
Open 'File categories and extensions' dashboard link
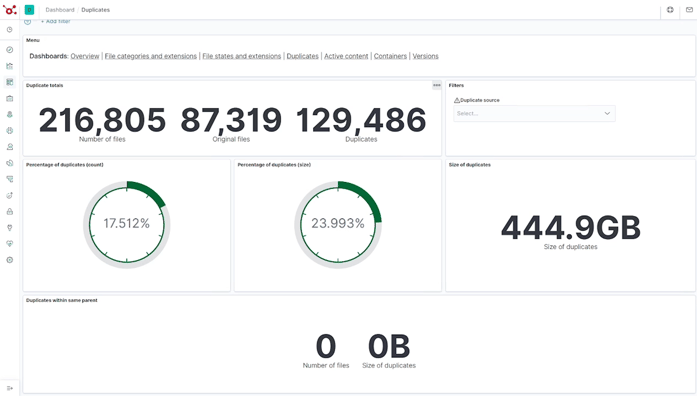click(151, 56)
